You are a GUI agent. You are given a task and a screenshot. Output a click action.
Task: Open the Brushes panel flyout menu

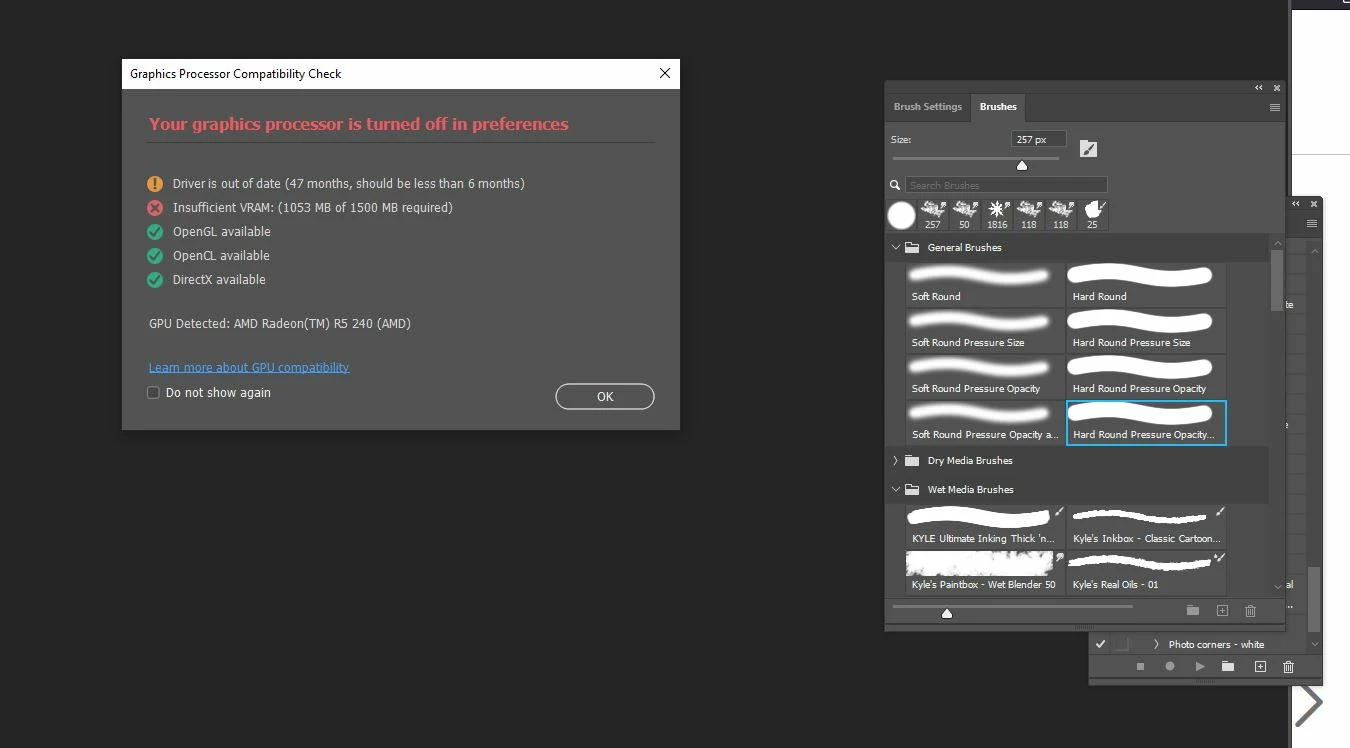(x=1275, y=107)
